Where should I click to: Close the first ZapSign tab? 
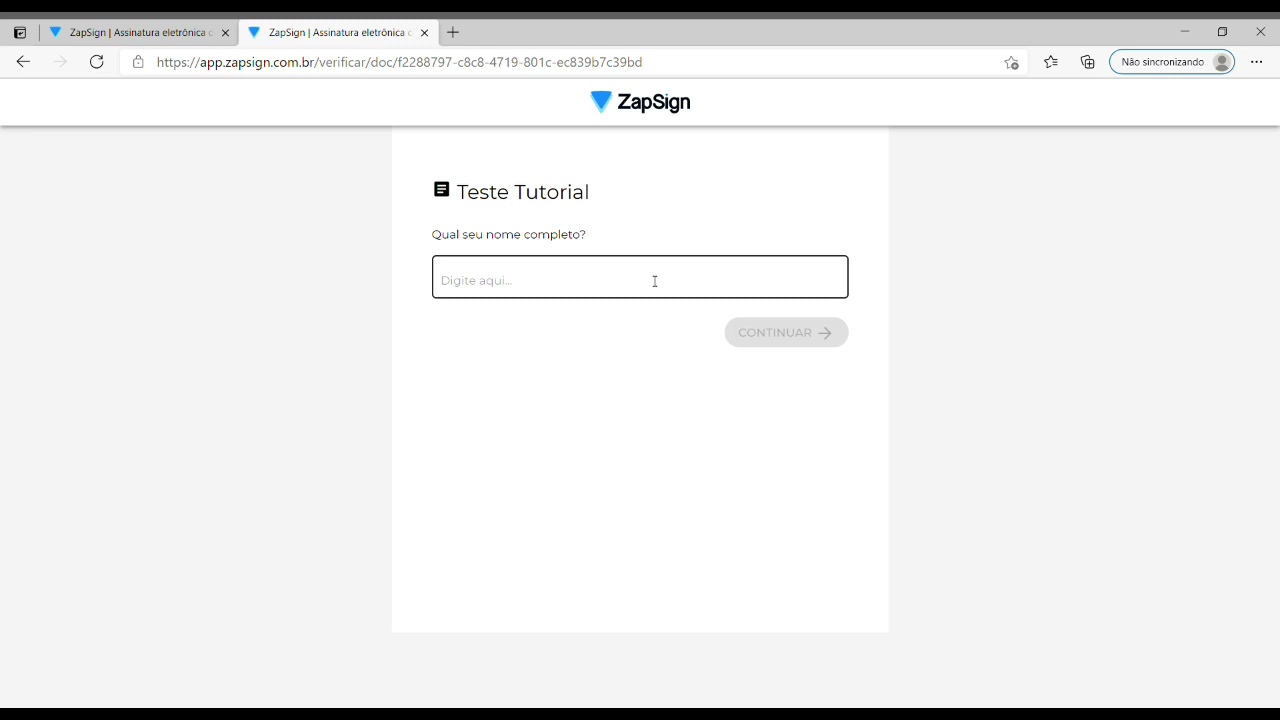[x=225, y=33]
